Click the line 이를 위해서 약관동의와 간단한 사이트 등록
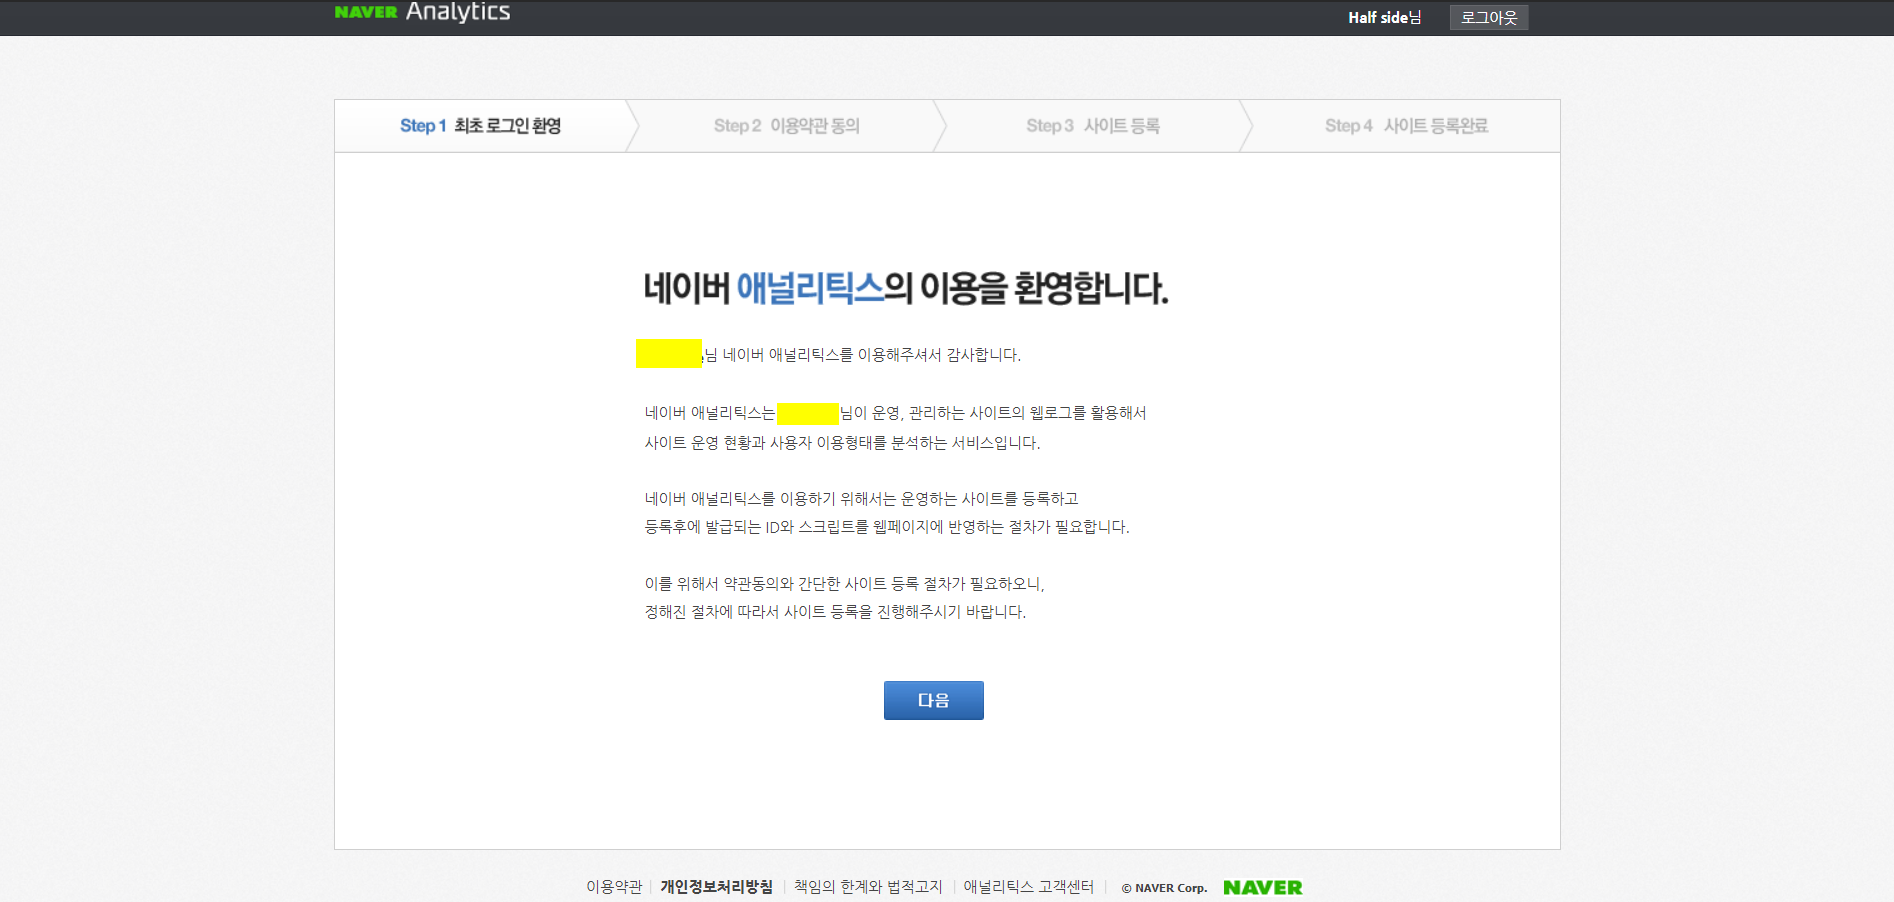The image size is (1894, 902). 845,584
